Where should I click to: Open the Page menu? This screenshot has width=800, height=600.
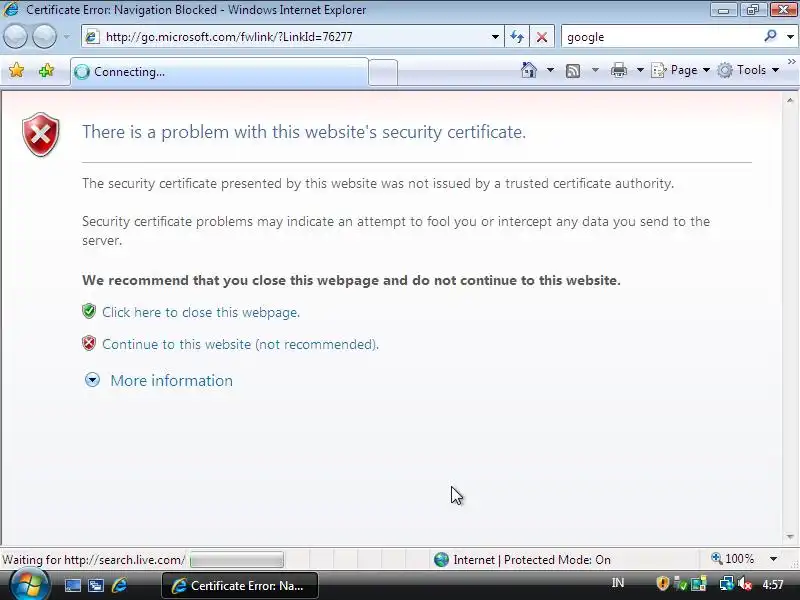coord(681,70)
